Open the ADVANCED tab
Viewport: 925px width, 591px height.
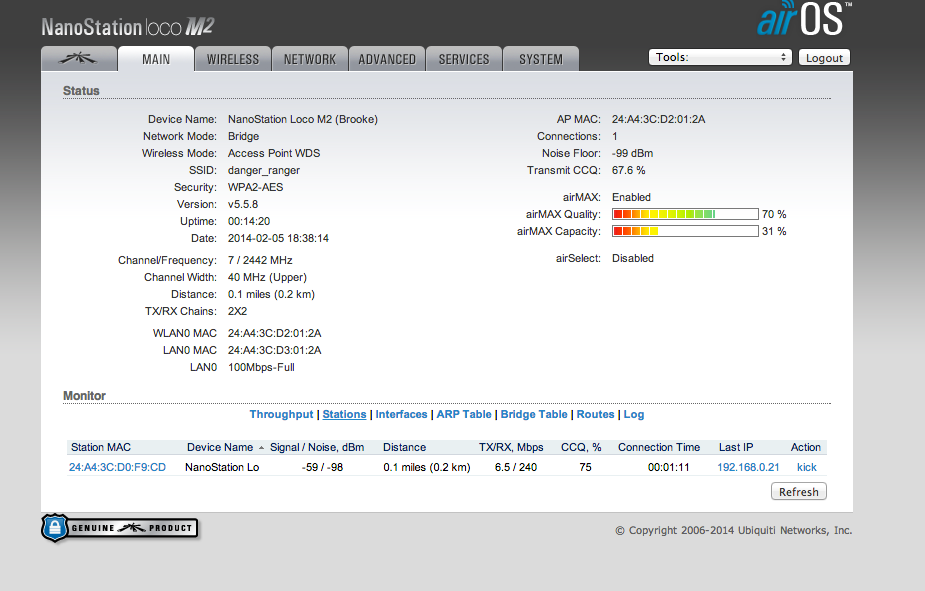[387, 59]
